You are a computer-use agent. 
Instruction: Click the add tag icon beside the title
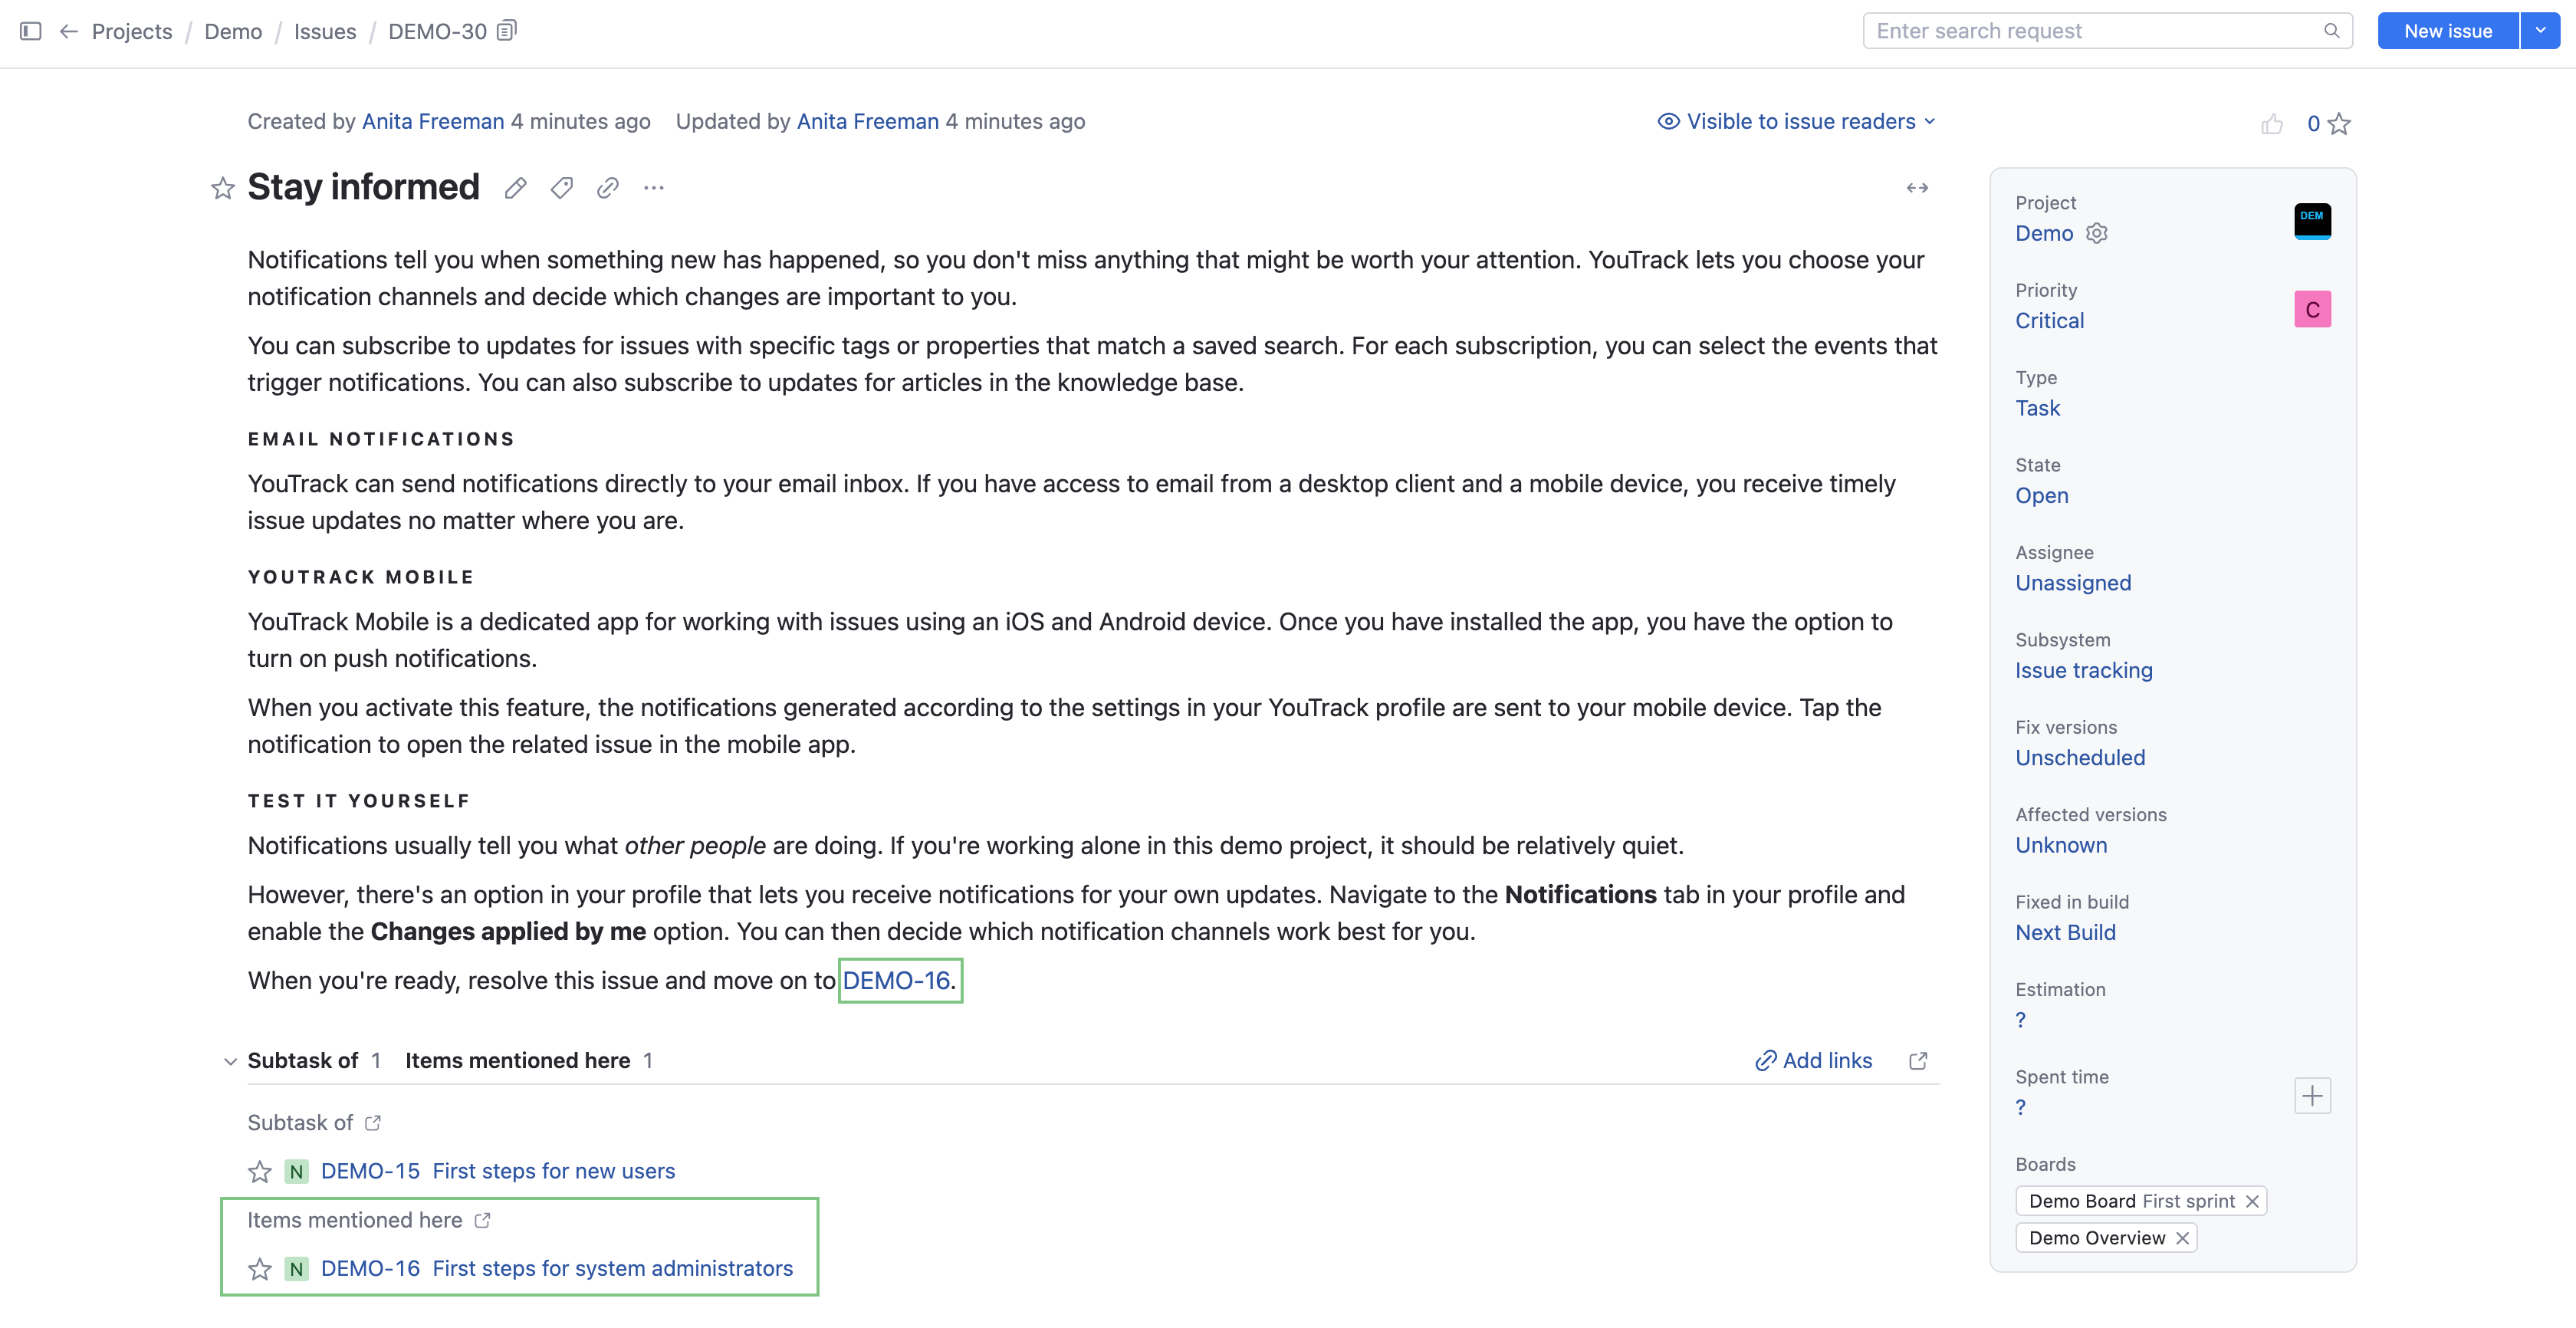[561, 188]
